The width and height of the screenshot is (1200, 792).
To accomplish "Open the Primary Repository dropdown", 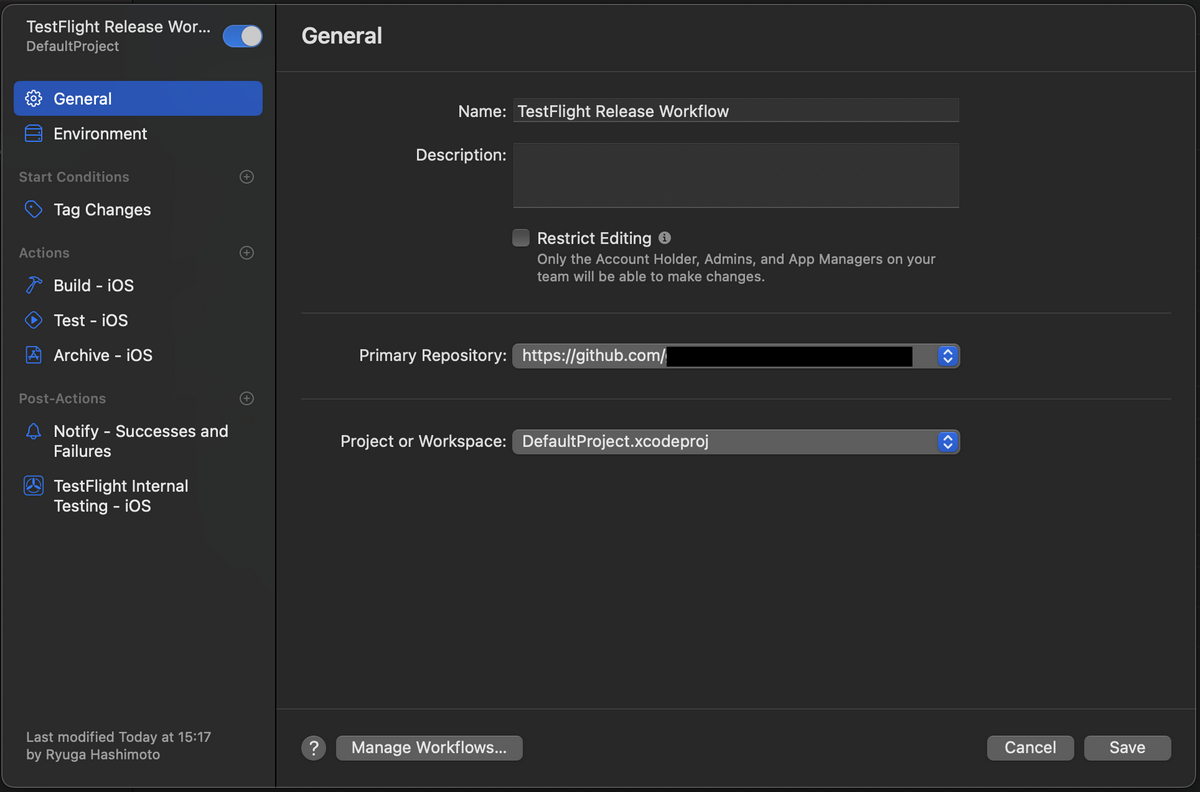I will coord(736,355).
